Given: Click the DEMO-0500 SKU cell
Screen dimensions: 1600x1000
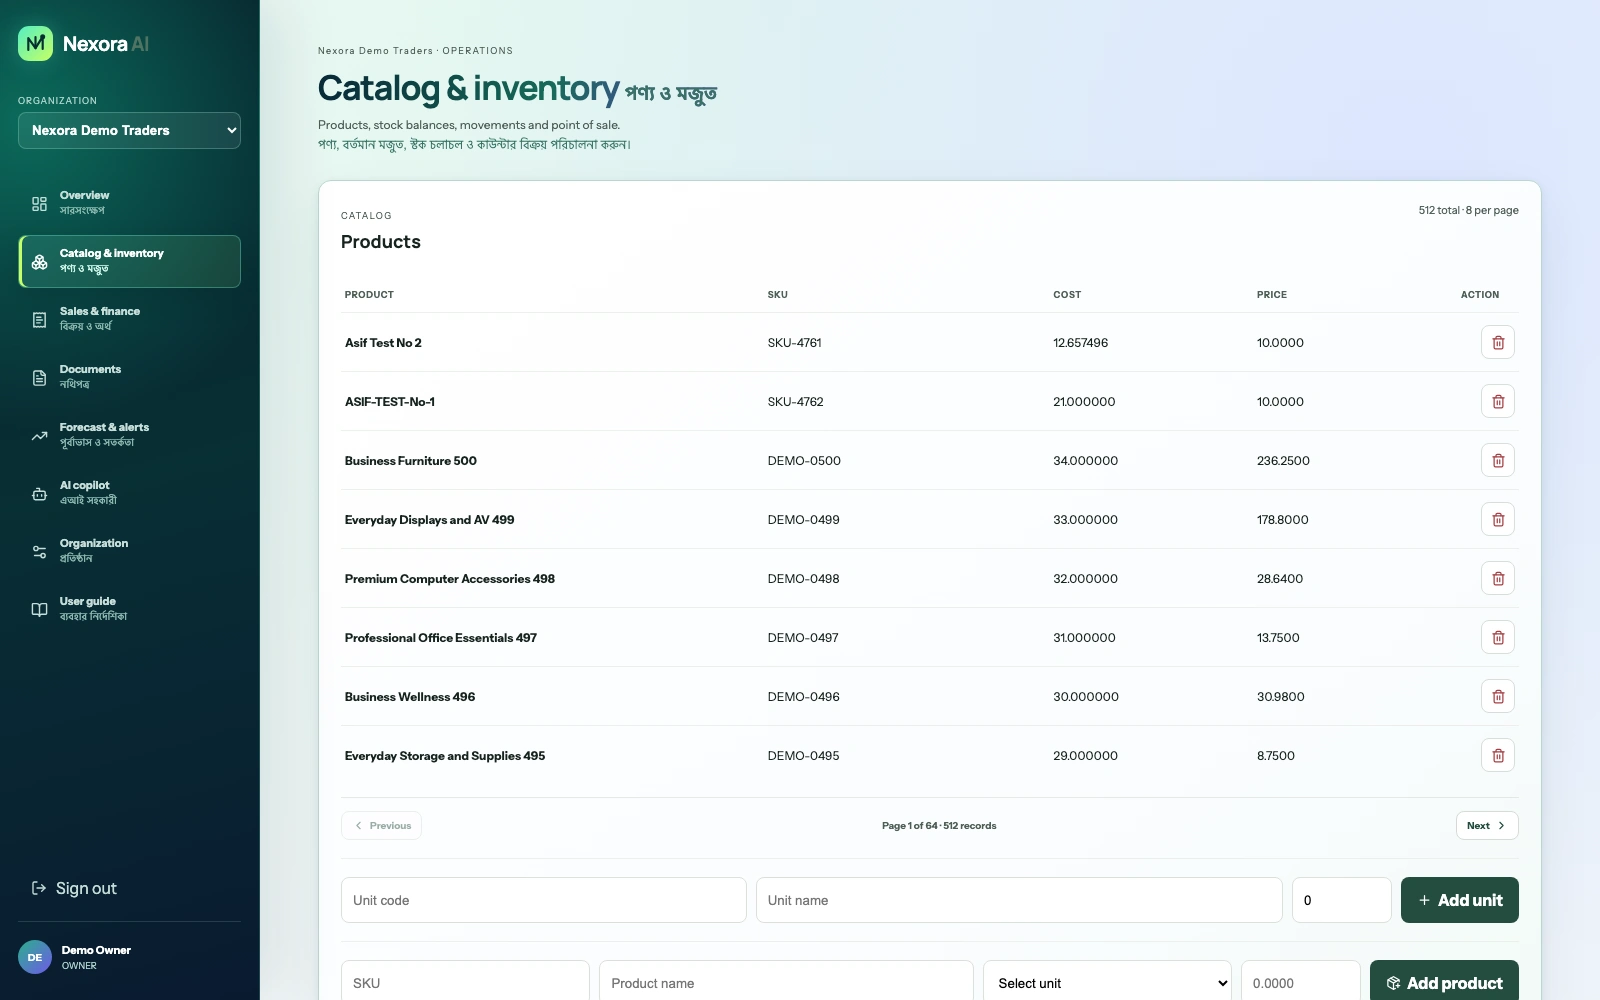Looking at the screenshot, I should (804, 460).
